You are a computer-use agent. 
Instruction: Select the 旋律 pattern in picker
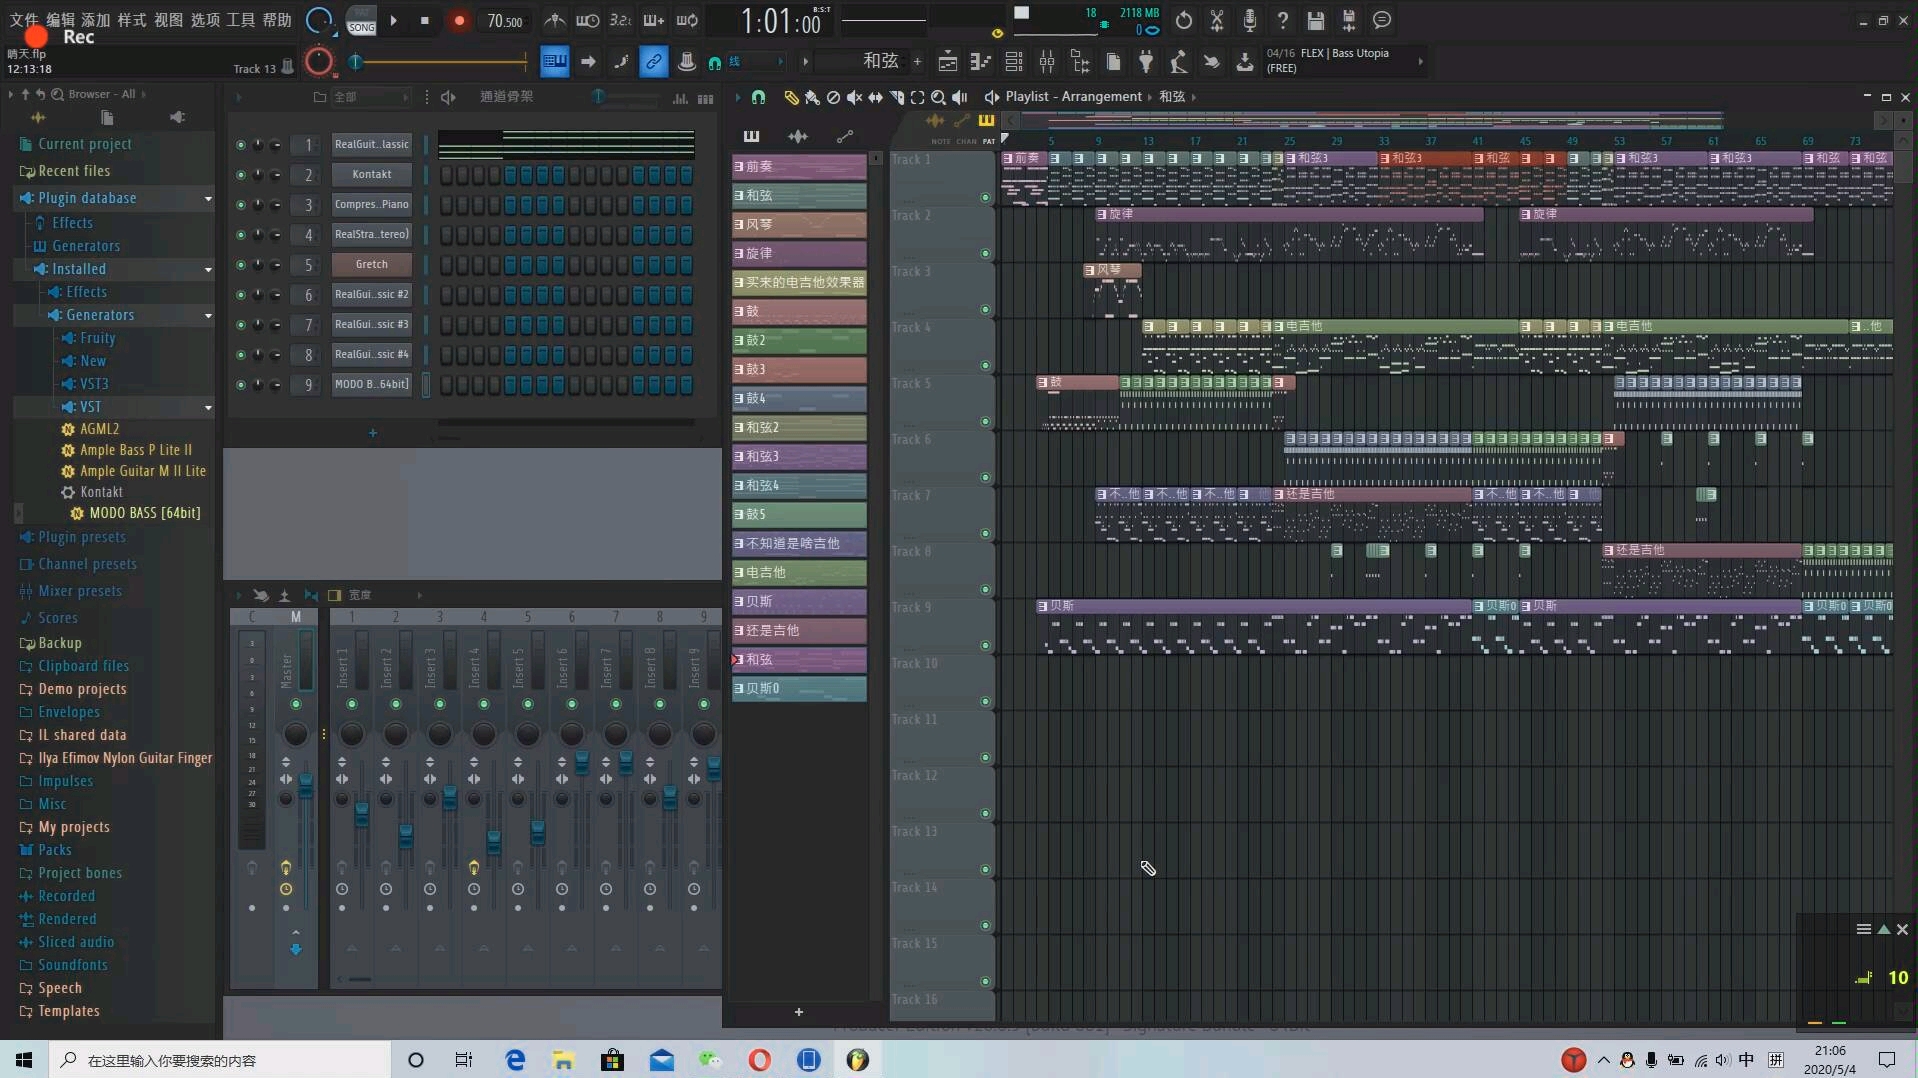tap(799, 254)
